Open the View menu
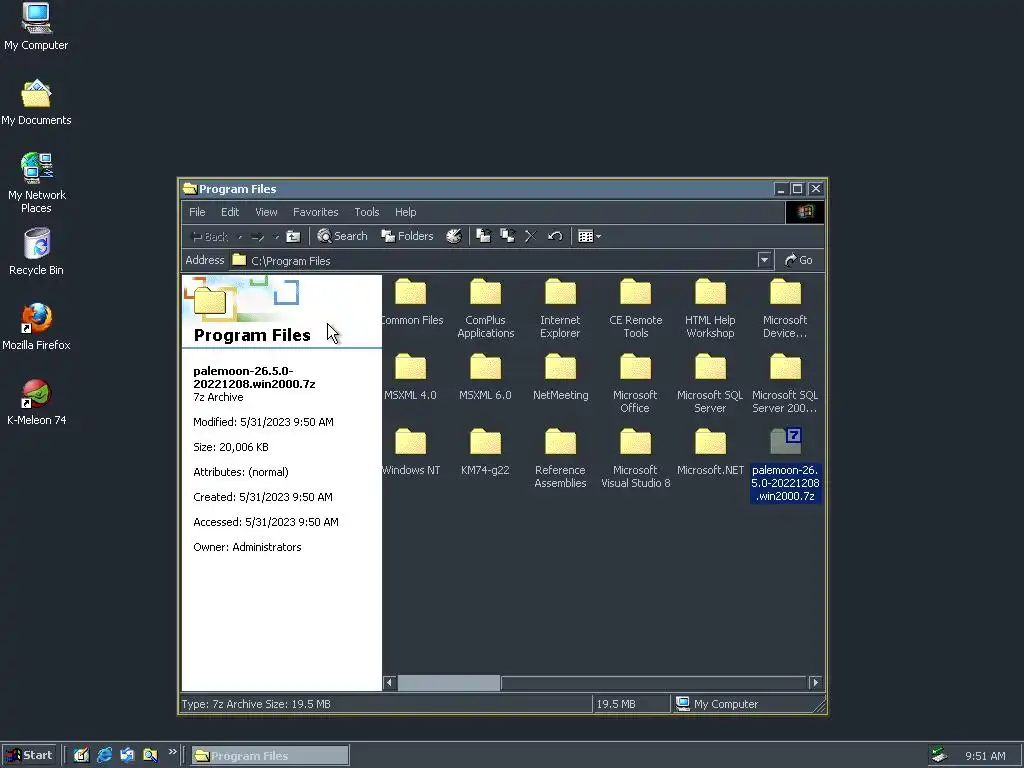1024x768 pixels. coord(266,212)
